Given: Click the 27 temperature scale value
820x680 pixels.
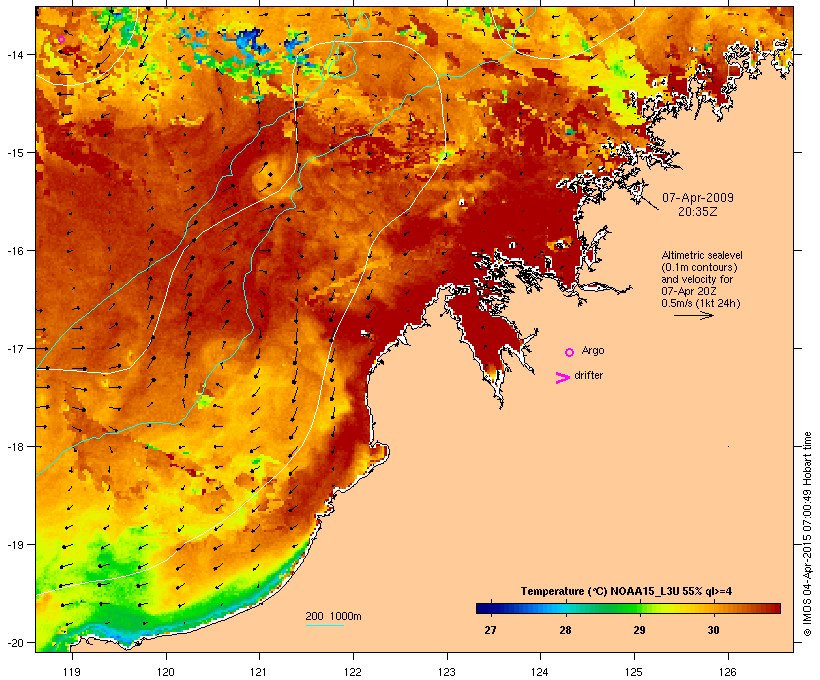Looking at the screenshot, I should pyautogui.click(x=490, y=630).
